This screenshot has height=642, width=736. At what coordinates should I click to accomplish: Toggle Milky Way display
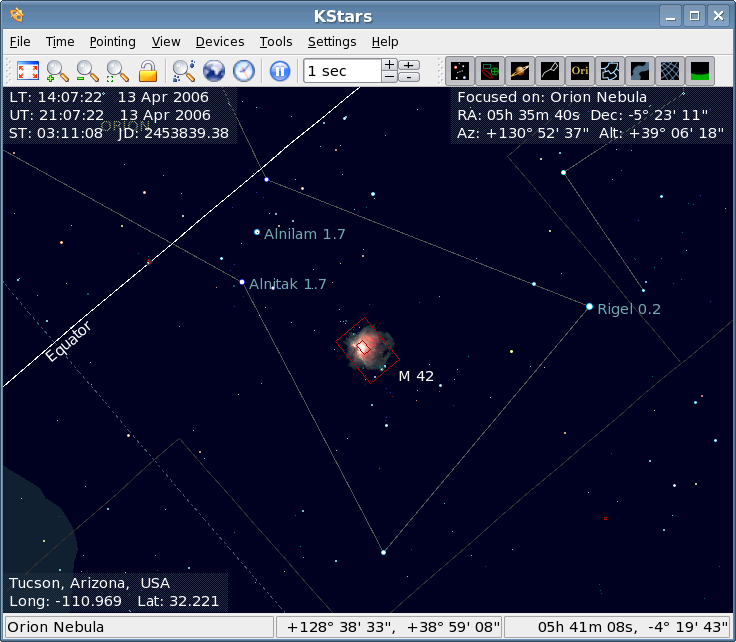[x=640, y=71]
